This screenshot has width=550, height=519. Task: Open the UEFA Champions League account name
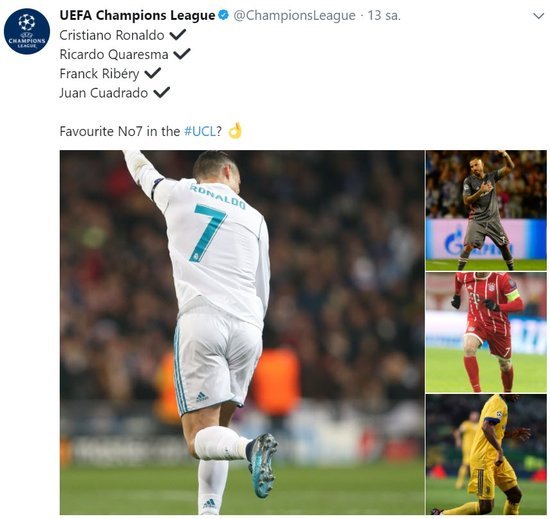coord(137,15)
